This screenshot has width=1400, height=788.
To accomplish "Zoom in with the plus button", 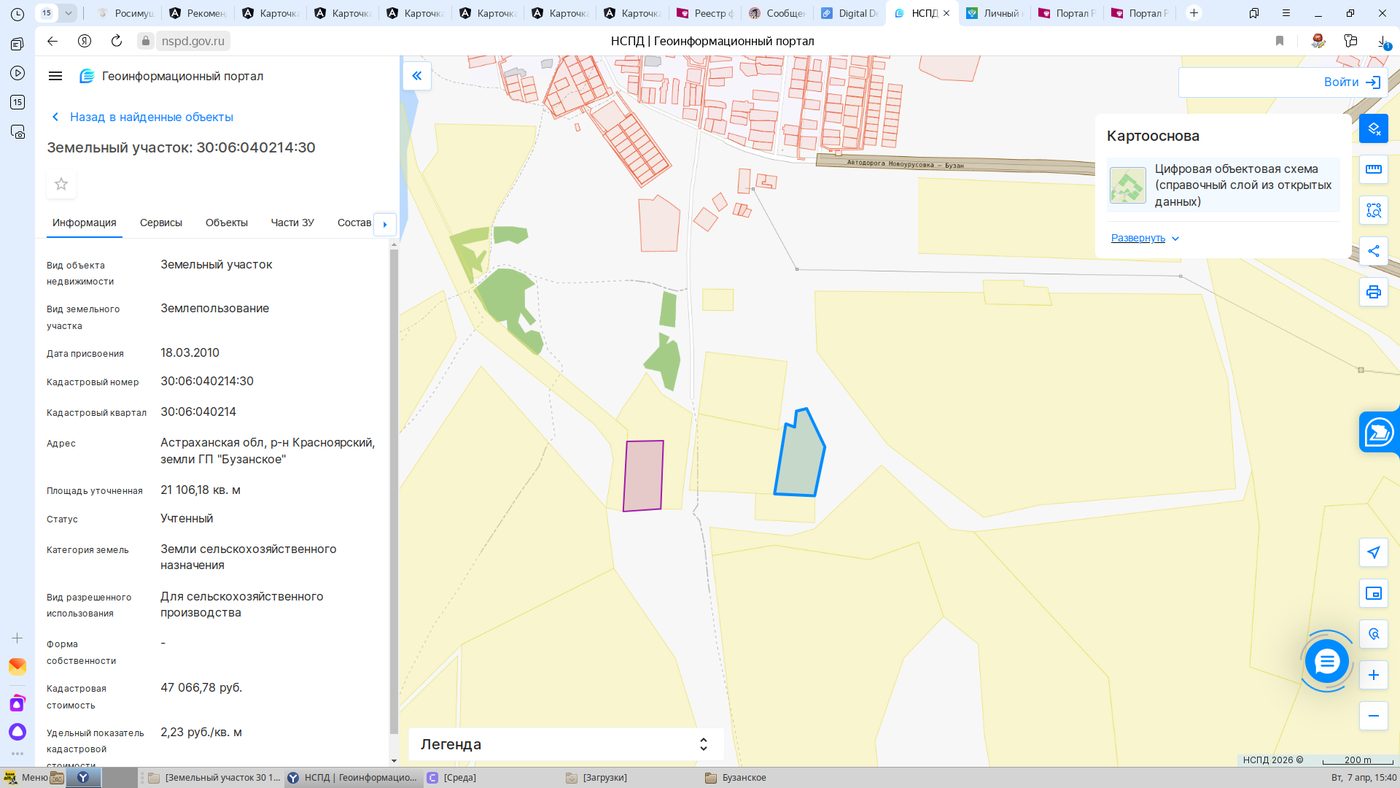I will [x=1374, y=675].
